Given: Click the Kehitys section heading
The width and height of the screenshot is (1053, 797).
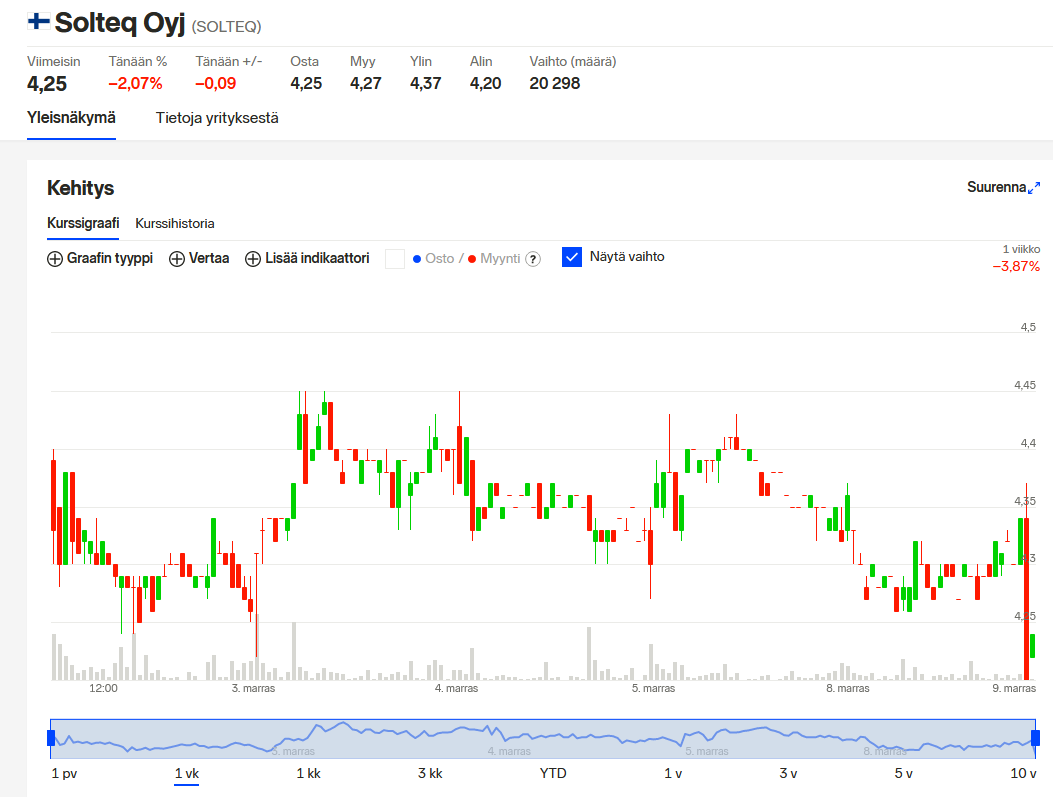Looking at the screenshot, I should pyautogui.click(x=81, y=188).
